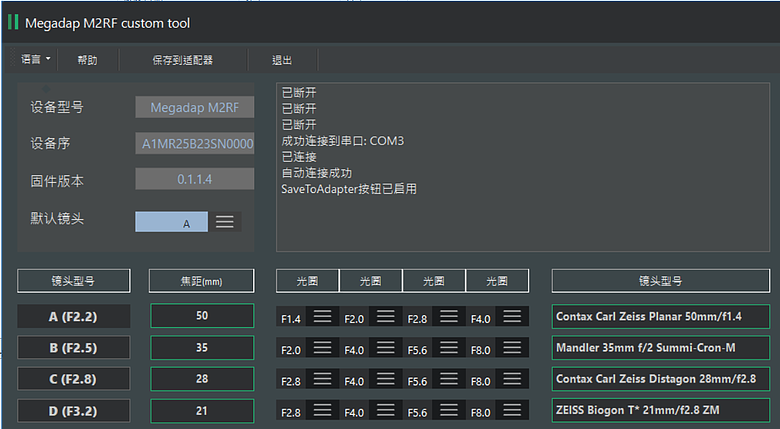Open F4.0 aperture list icon in row B
The width and height of the screenshot is (780, 429).
coord(386,348)
